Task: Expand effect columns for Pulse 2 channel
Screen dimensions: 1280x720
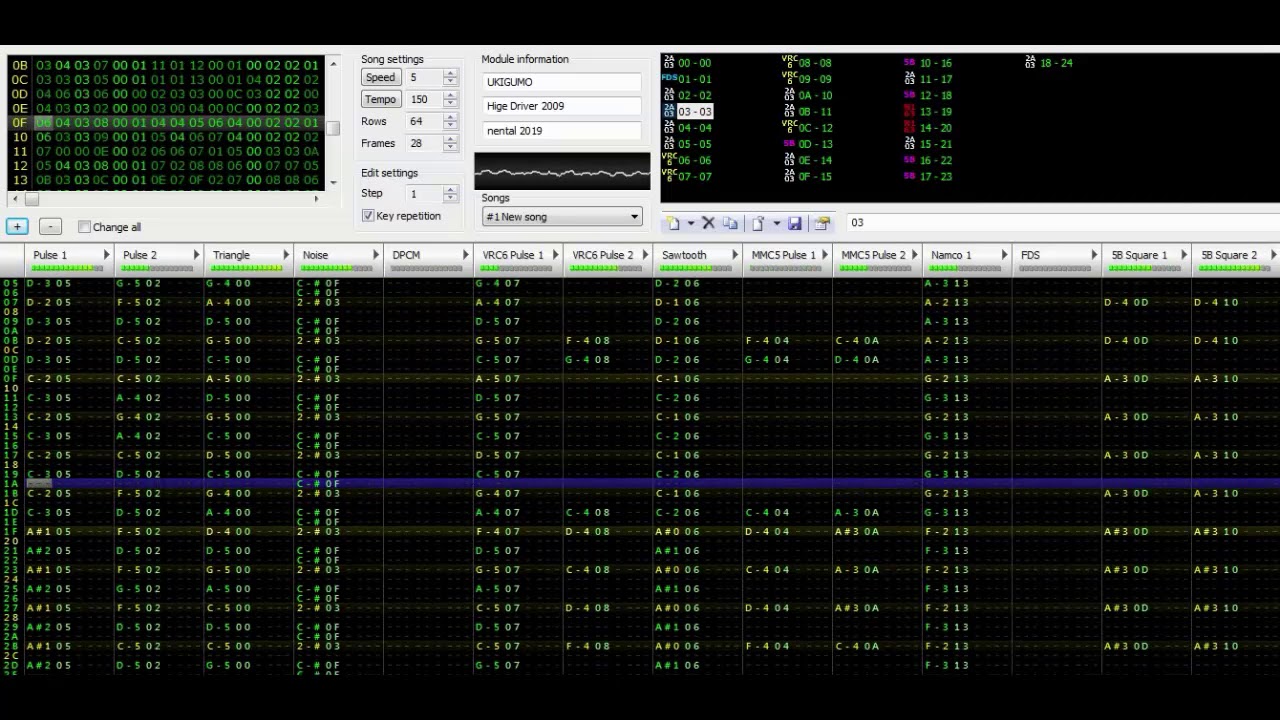Action: click(196, 255)
